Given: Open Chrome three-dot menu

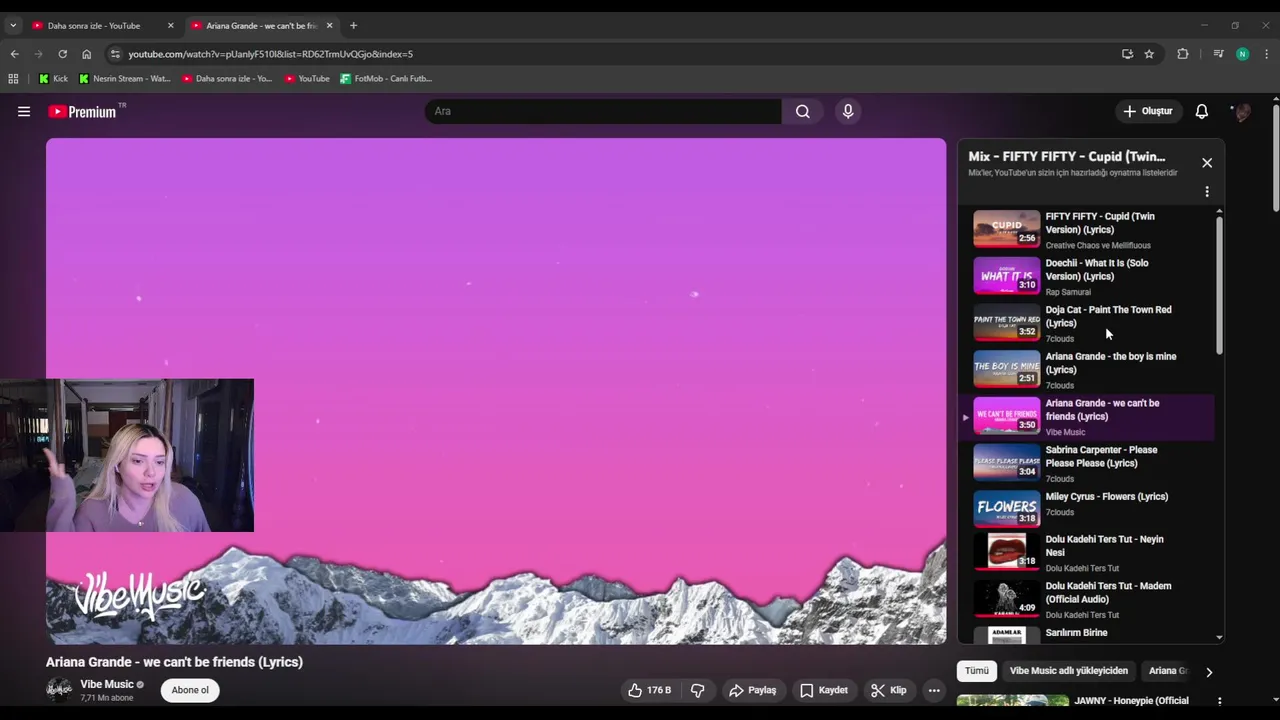Looking at the screenshot, I should (1266, 54).
